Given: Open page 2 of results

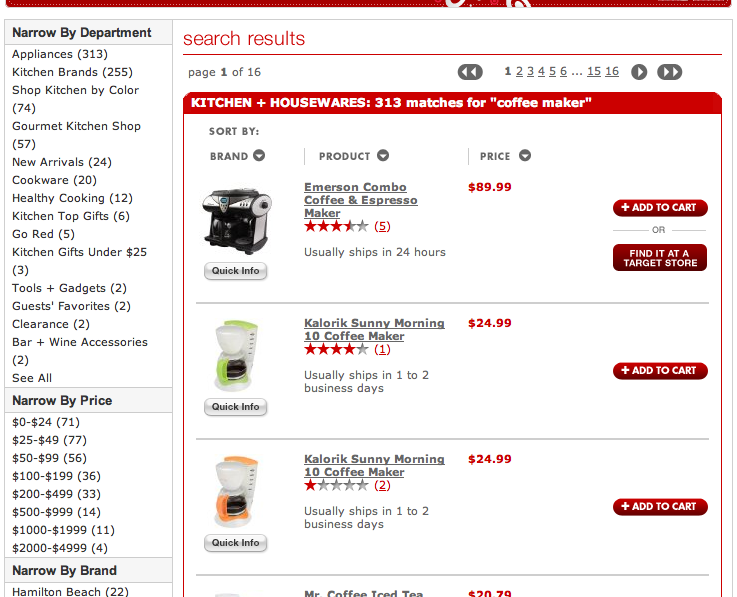Looking at the screenshot, I should click(x=519, y=71).
